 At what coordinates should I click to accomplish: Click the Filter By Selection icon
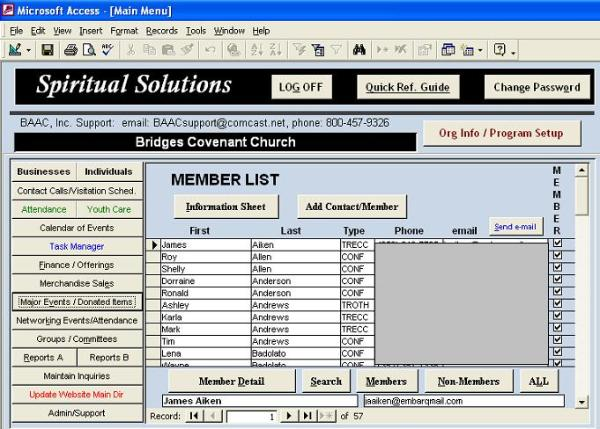[299, 50]
